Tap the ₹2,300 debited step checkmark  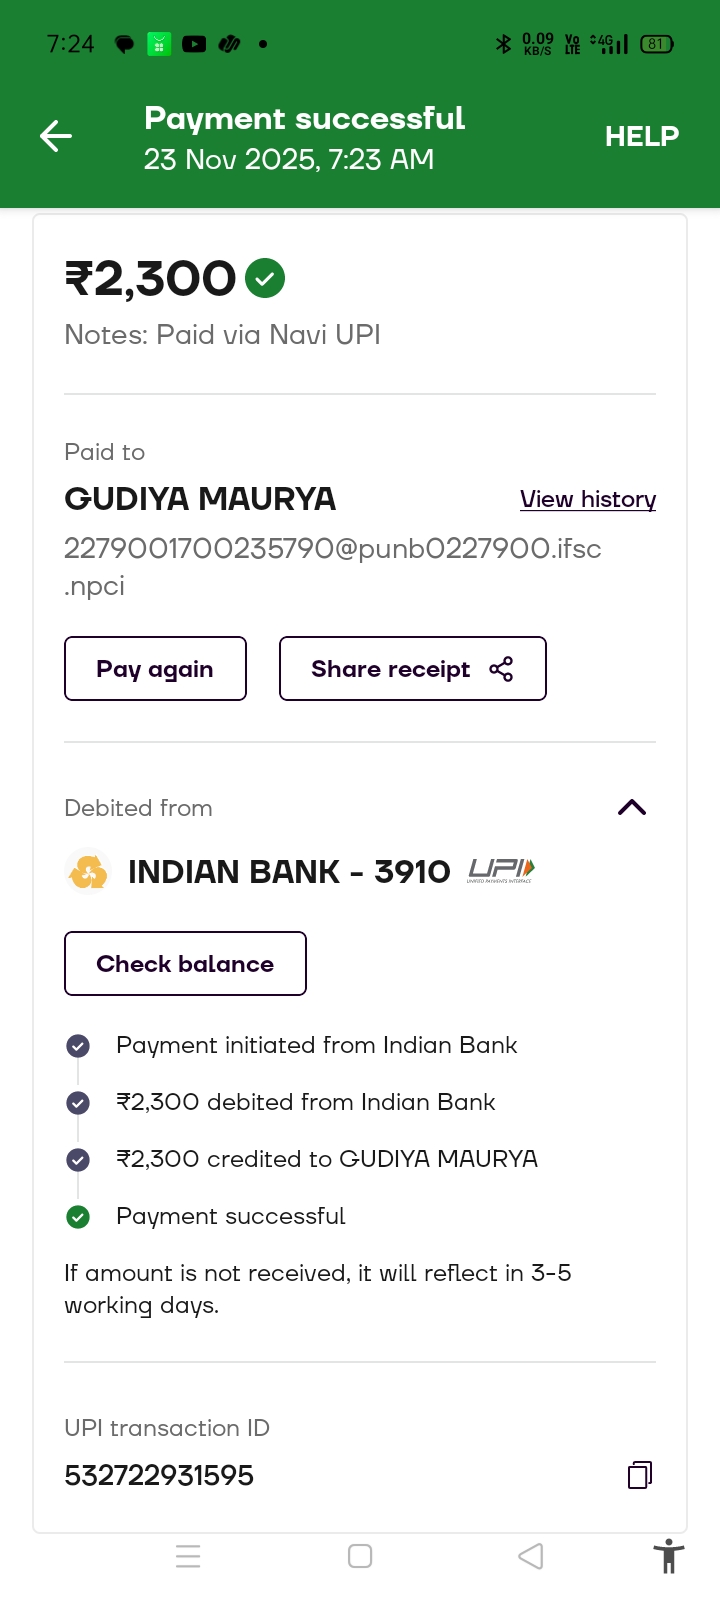78,1103
